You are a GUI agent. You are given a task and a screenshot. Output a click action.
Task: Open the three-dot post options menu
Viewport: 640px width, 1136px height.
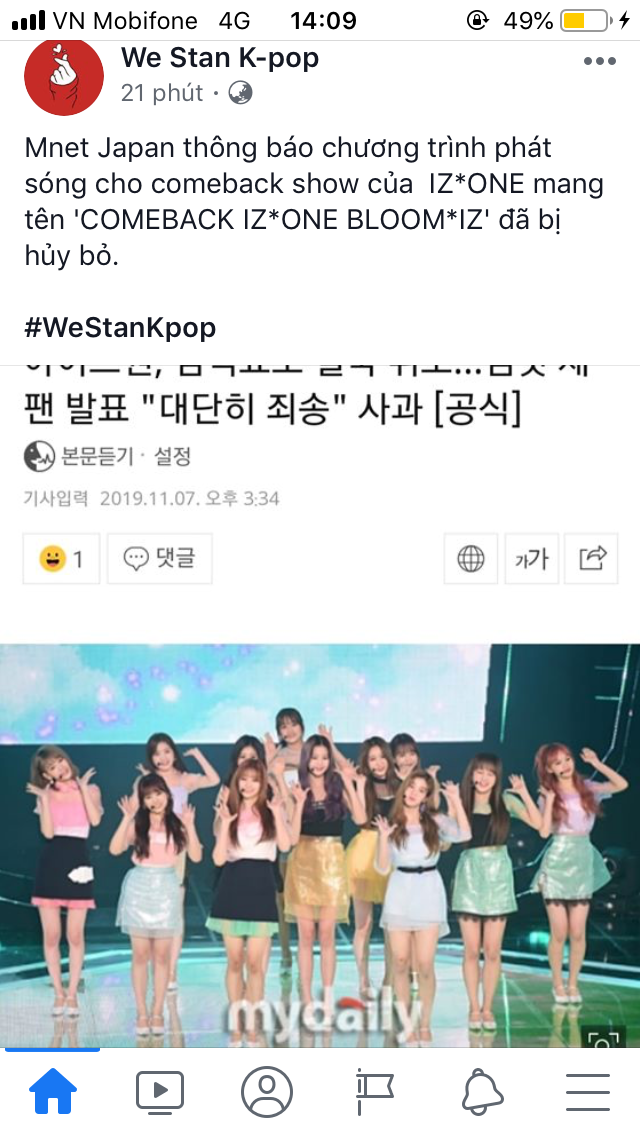(x=599, y=61)
